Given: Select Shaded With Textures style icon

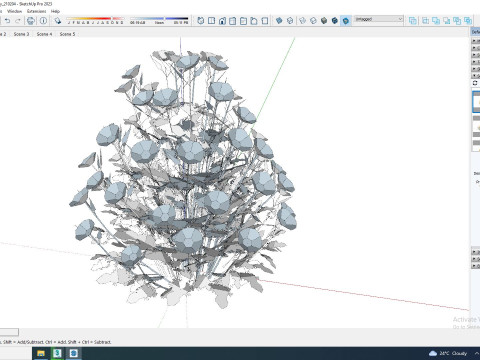Looking at the screenshot, I should pos(335,21).
